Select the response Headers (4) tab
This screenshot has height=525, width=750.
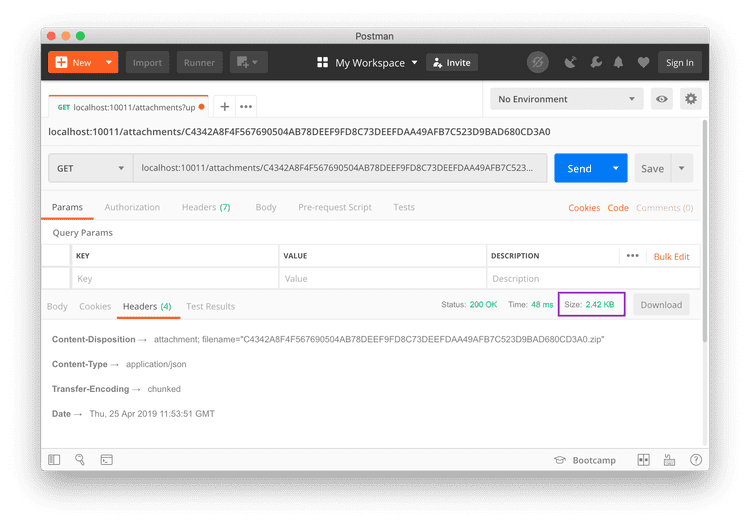tap(147, 306)
